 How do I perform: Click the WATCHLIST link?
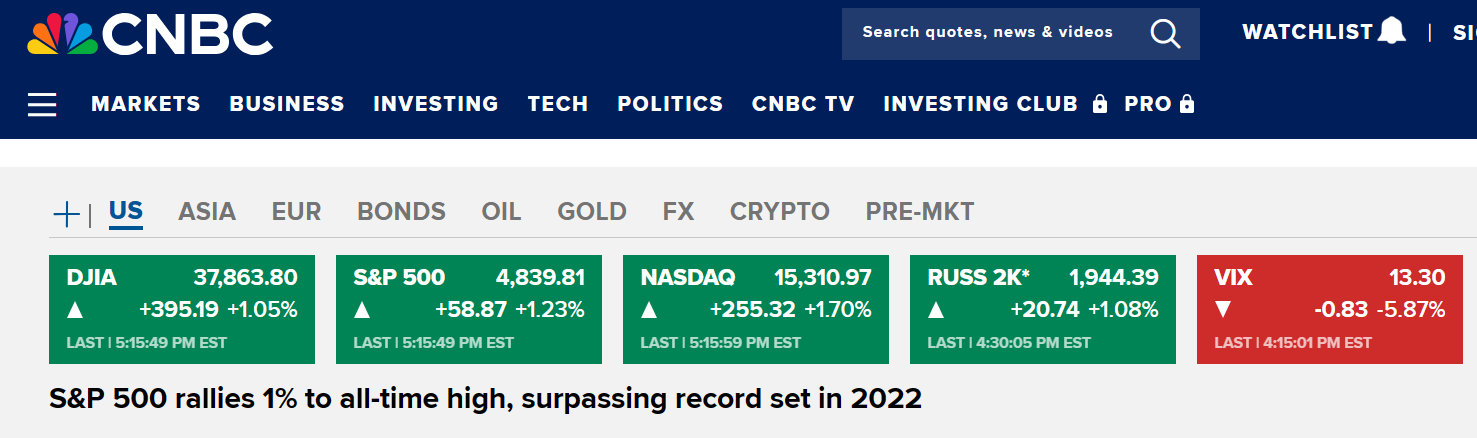tap(1307, 32)
